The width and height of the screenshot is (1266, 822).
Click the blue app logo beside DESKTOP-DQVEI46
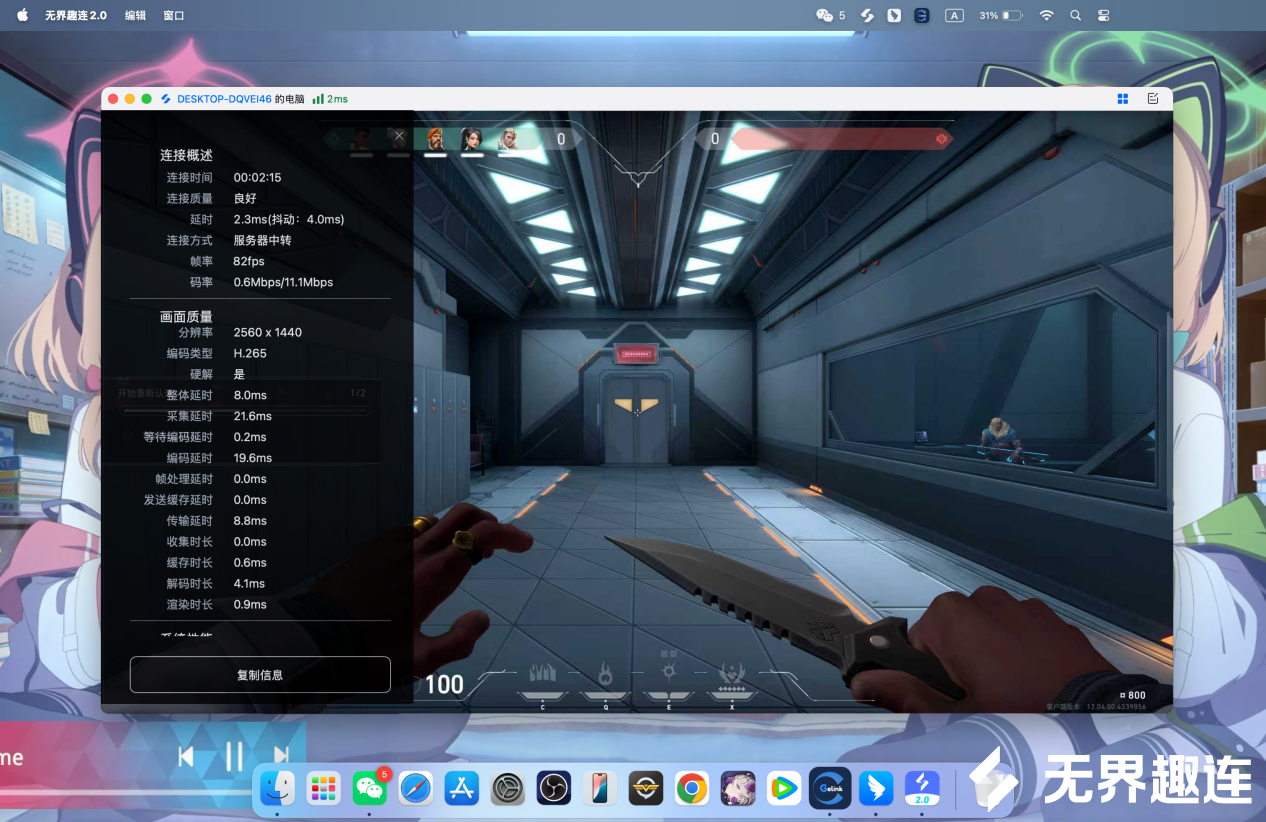(166, 99)
